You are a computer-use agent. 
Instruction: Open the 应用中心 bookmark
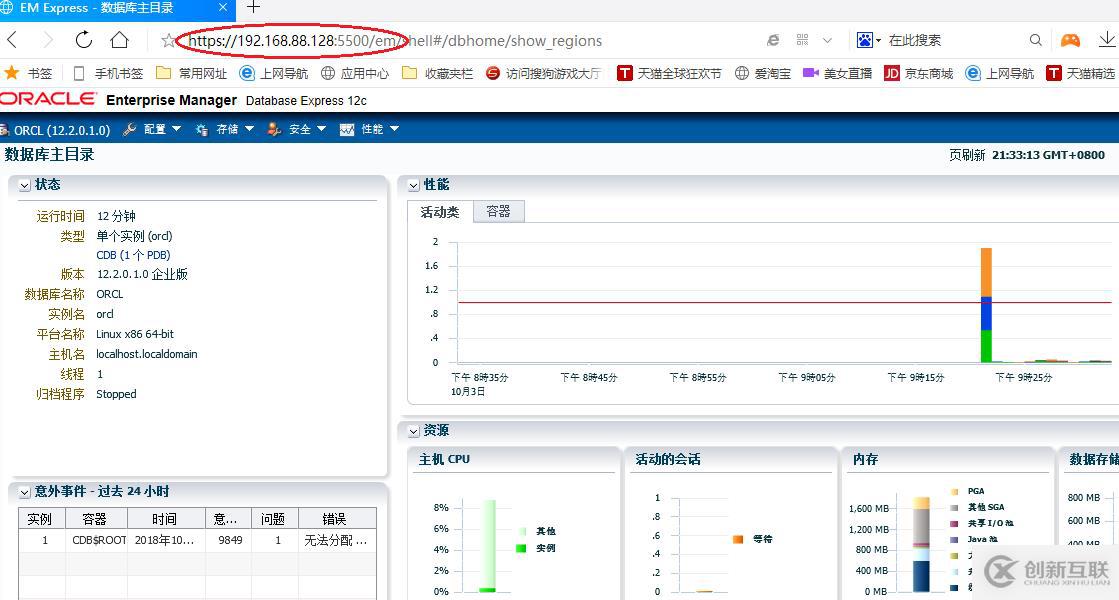tap(355, 73)
